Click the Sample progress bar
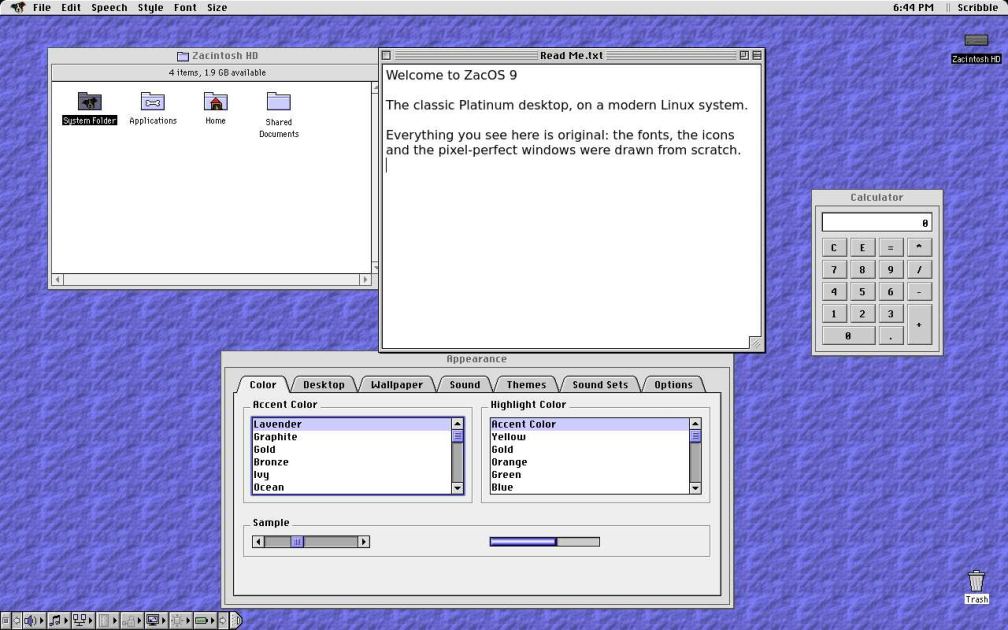 pos(544,542)
